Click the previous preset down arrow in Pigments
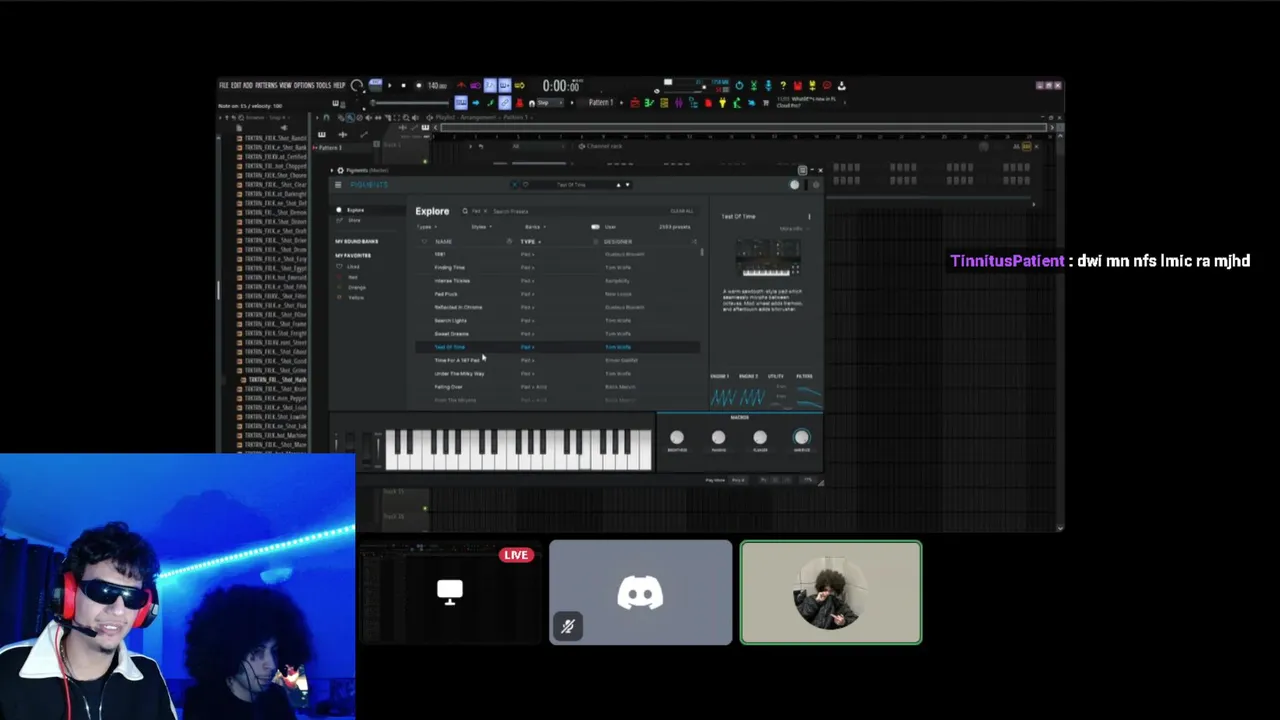This screenshot has height=720, width=1280. click(627, 185)
